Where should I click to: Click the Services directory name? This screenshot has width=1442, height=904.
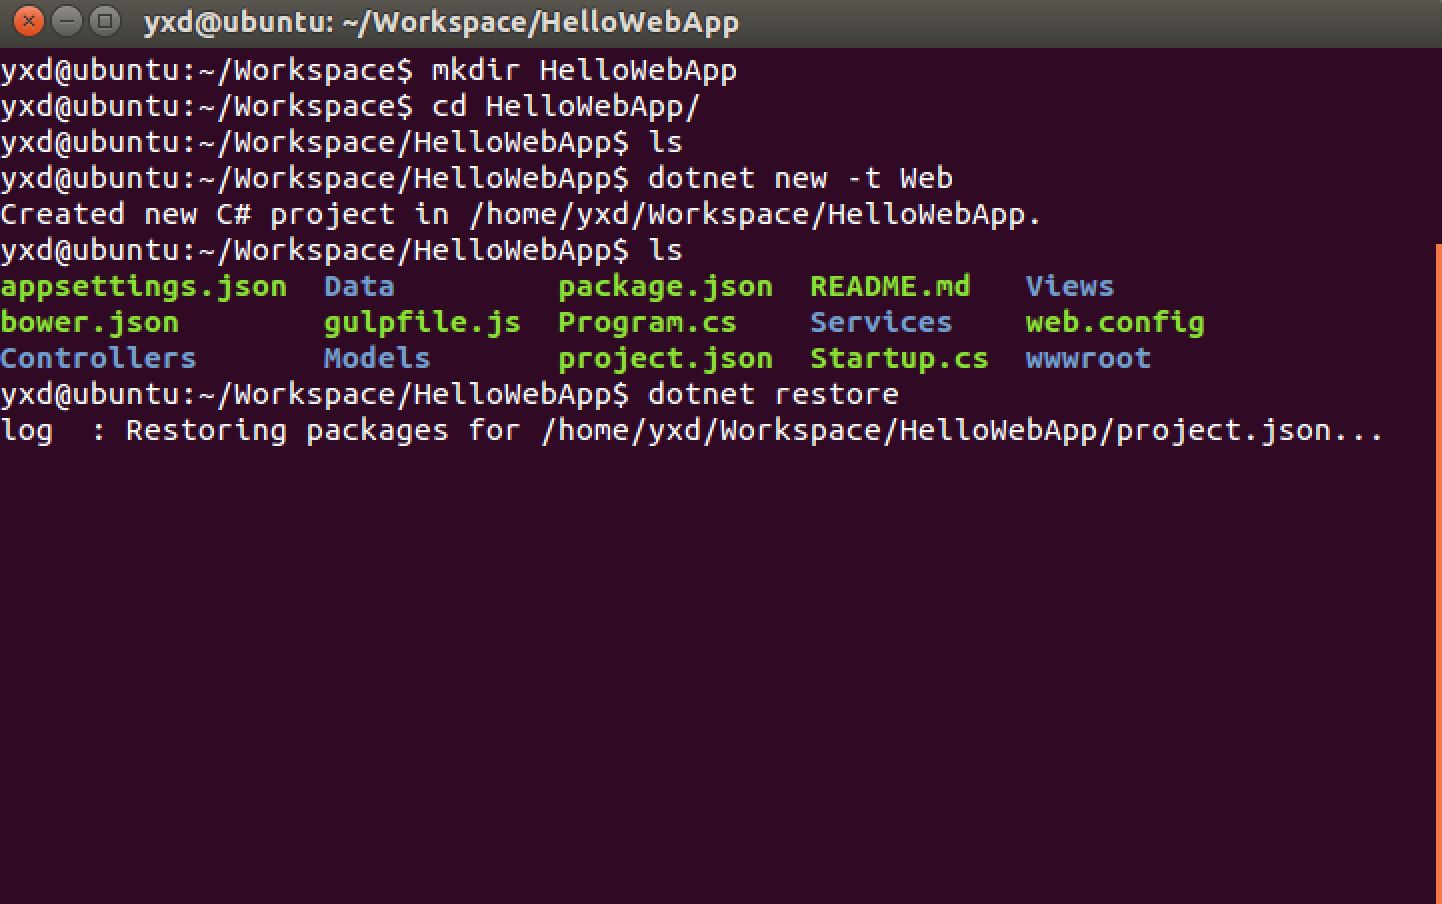pos(881,323)
